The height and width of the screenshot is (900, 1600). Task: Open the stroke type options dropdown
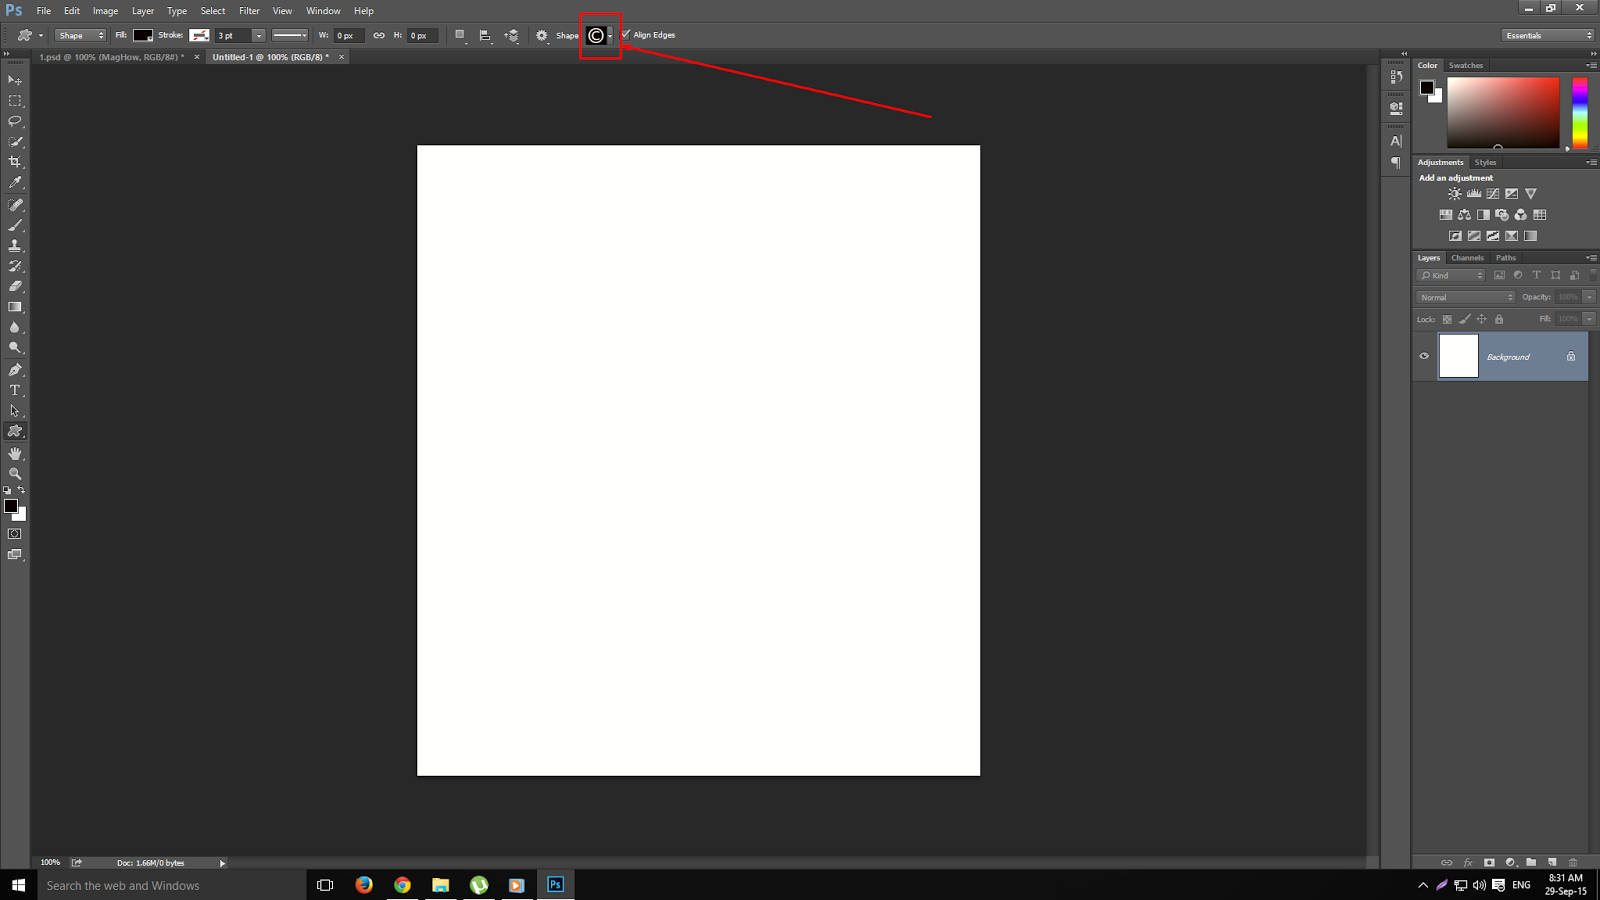(x=290, y=35)
